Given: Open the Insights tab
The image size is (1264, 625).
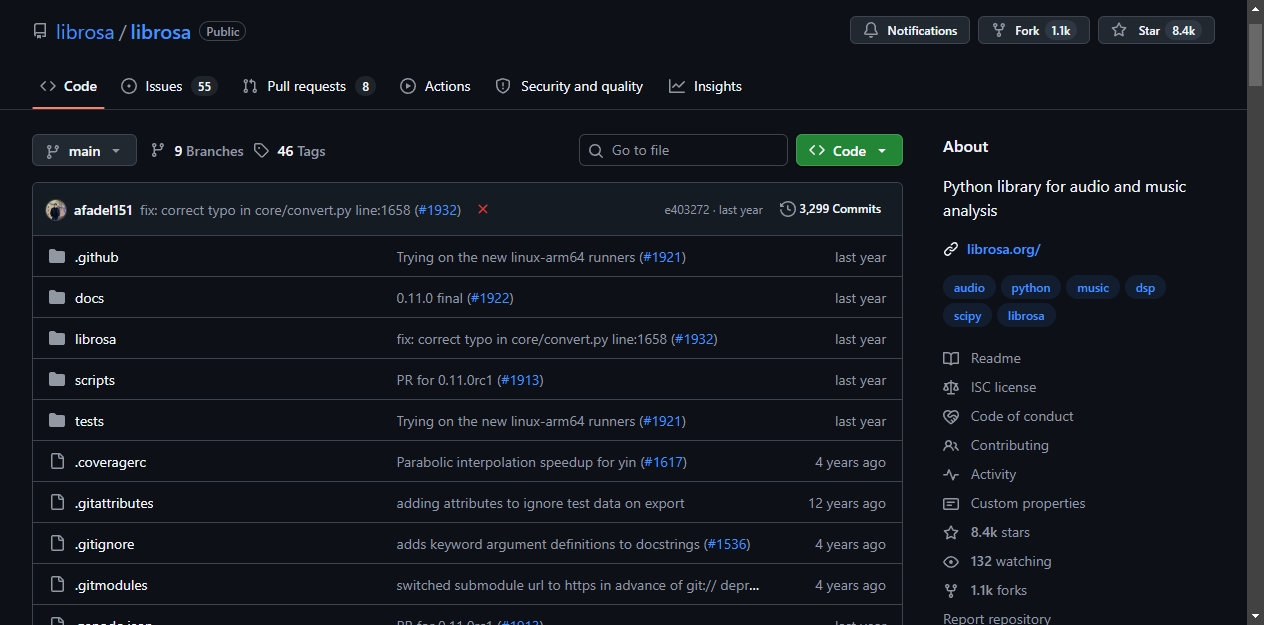Looking at the screenshot, I should 706,86.
